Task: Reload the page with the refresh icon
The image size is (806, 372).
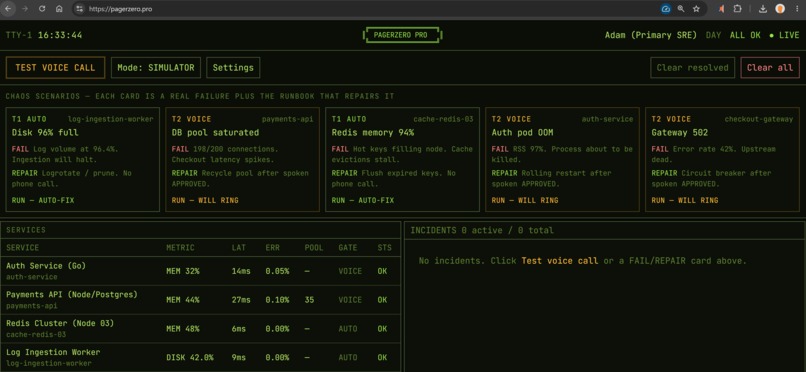Action: tap(42, 9)
